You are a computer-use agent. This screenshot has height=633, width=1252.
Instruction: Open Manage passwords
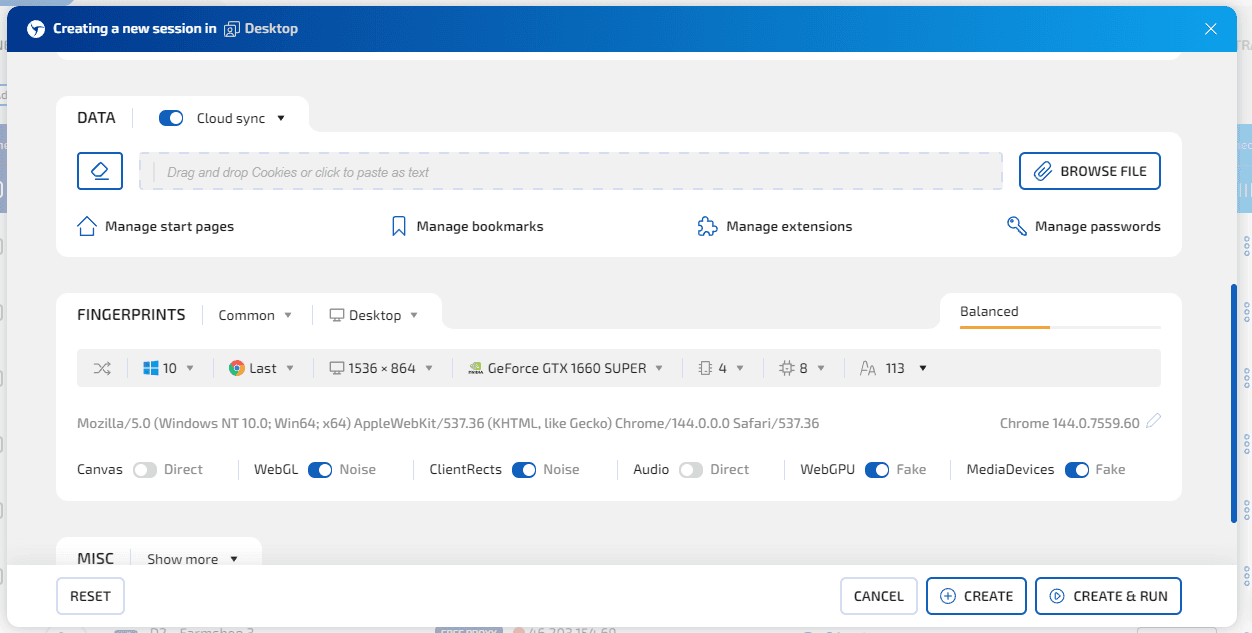coord(1084,227)
